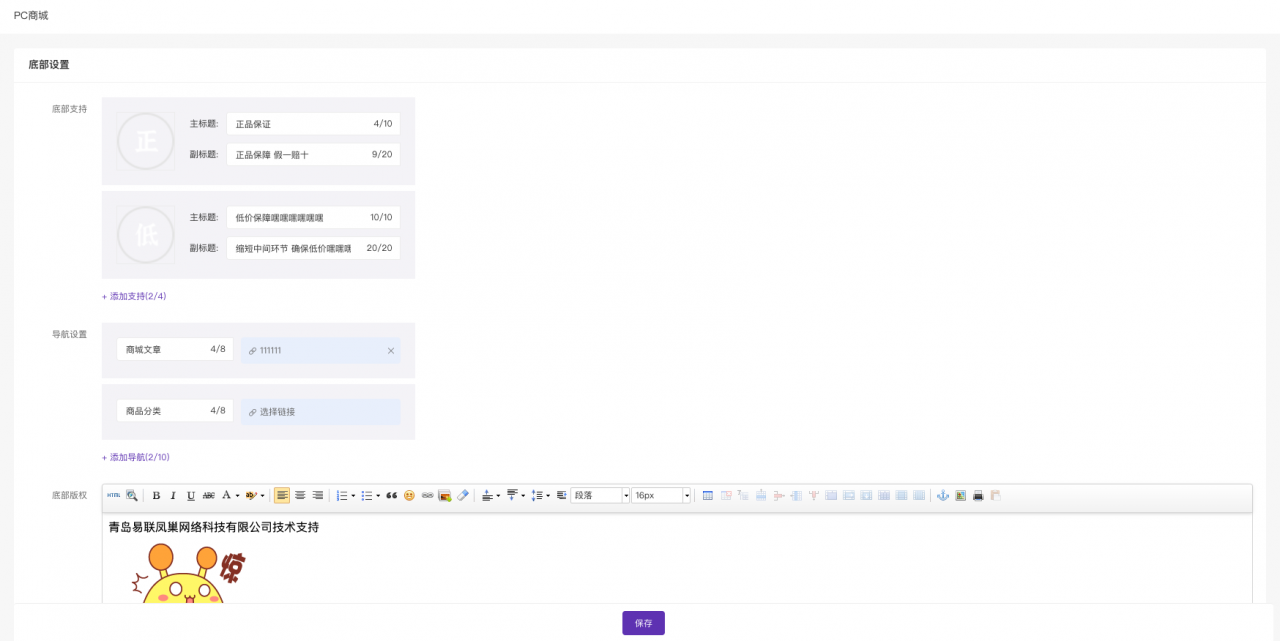
Task: Align text to the right
Action: tap(318, 495)
